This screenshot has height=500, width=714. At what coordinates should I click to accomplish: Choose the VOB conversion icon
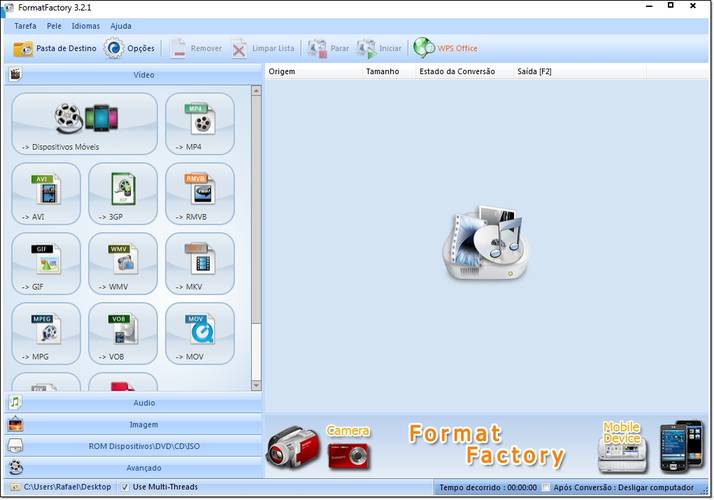[x=123, y=333]
